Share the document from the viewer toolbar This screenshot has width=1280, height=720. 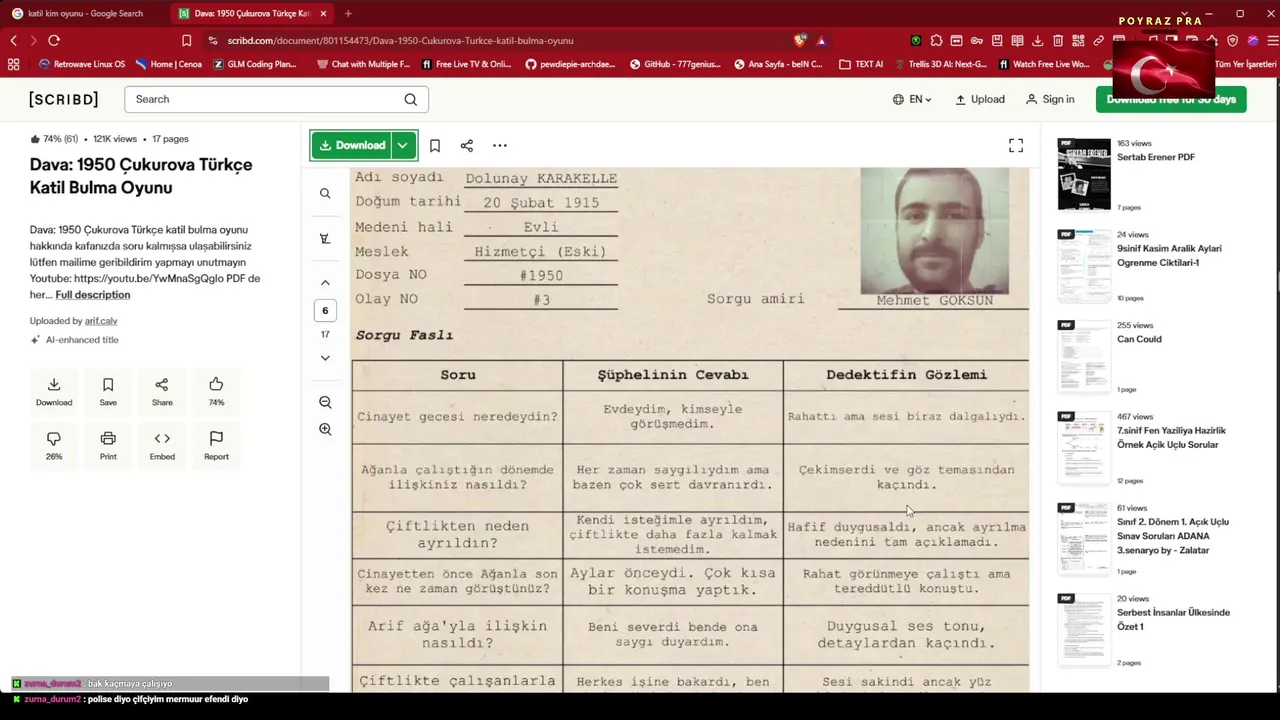[467, 146]
